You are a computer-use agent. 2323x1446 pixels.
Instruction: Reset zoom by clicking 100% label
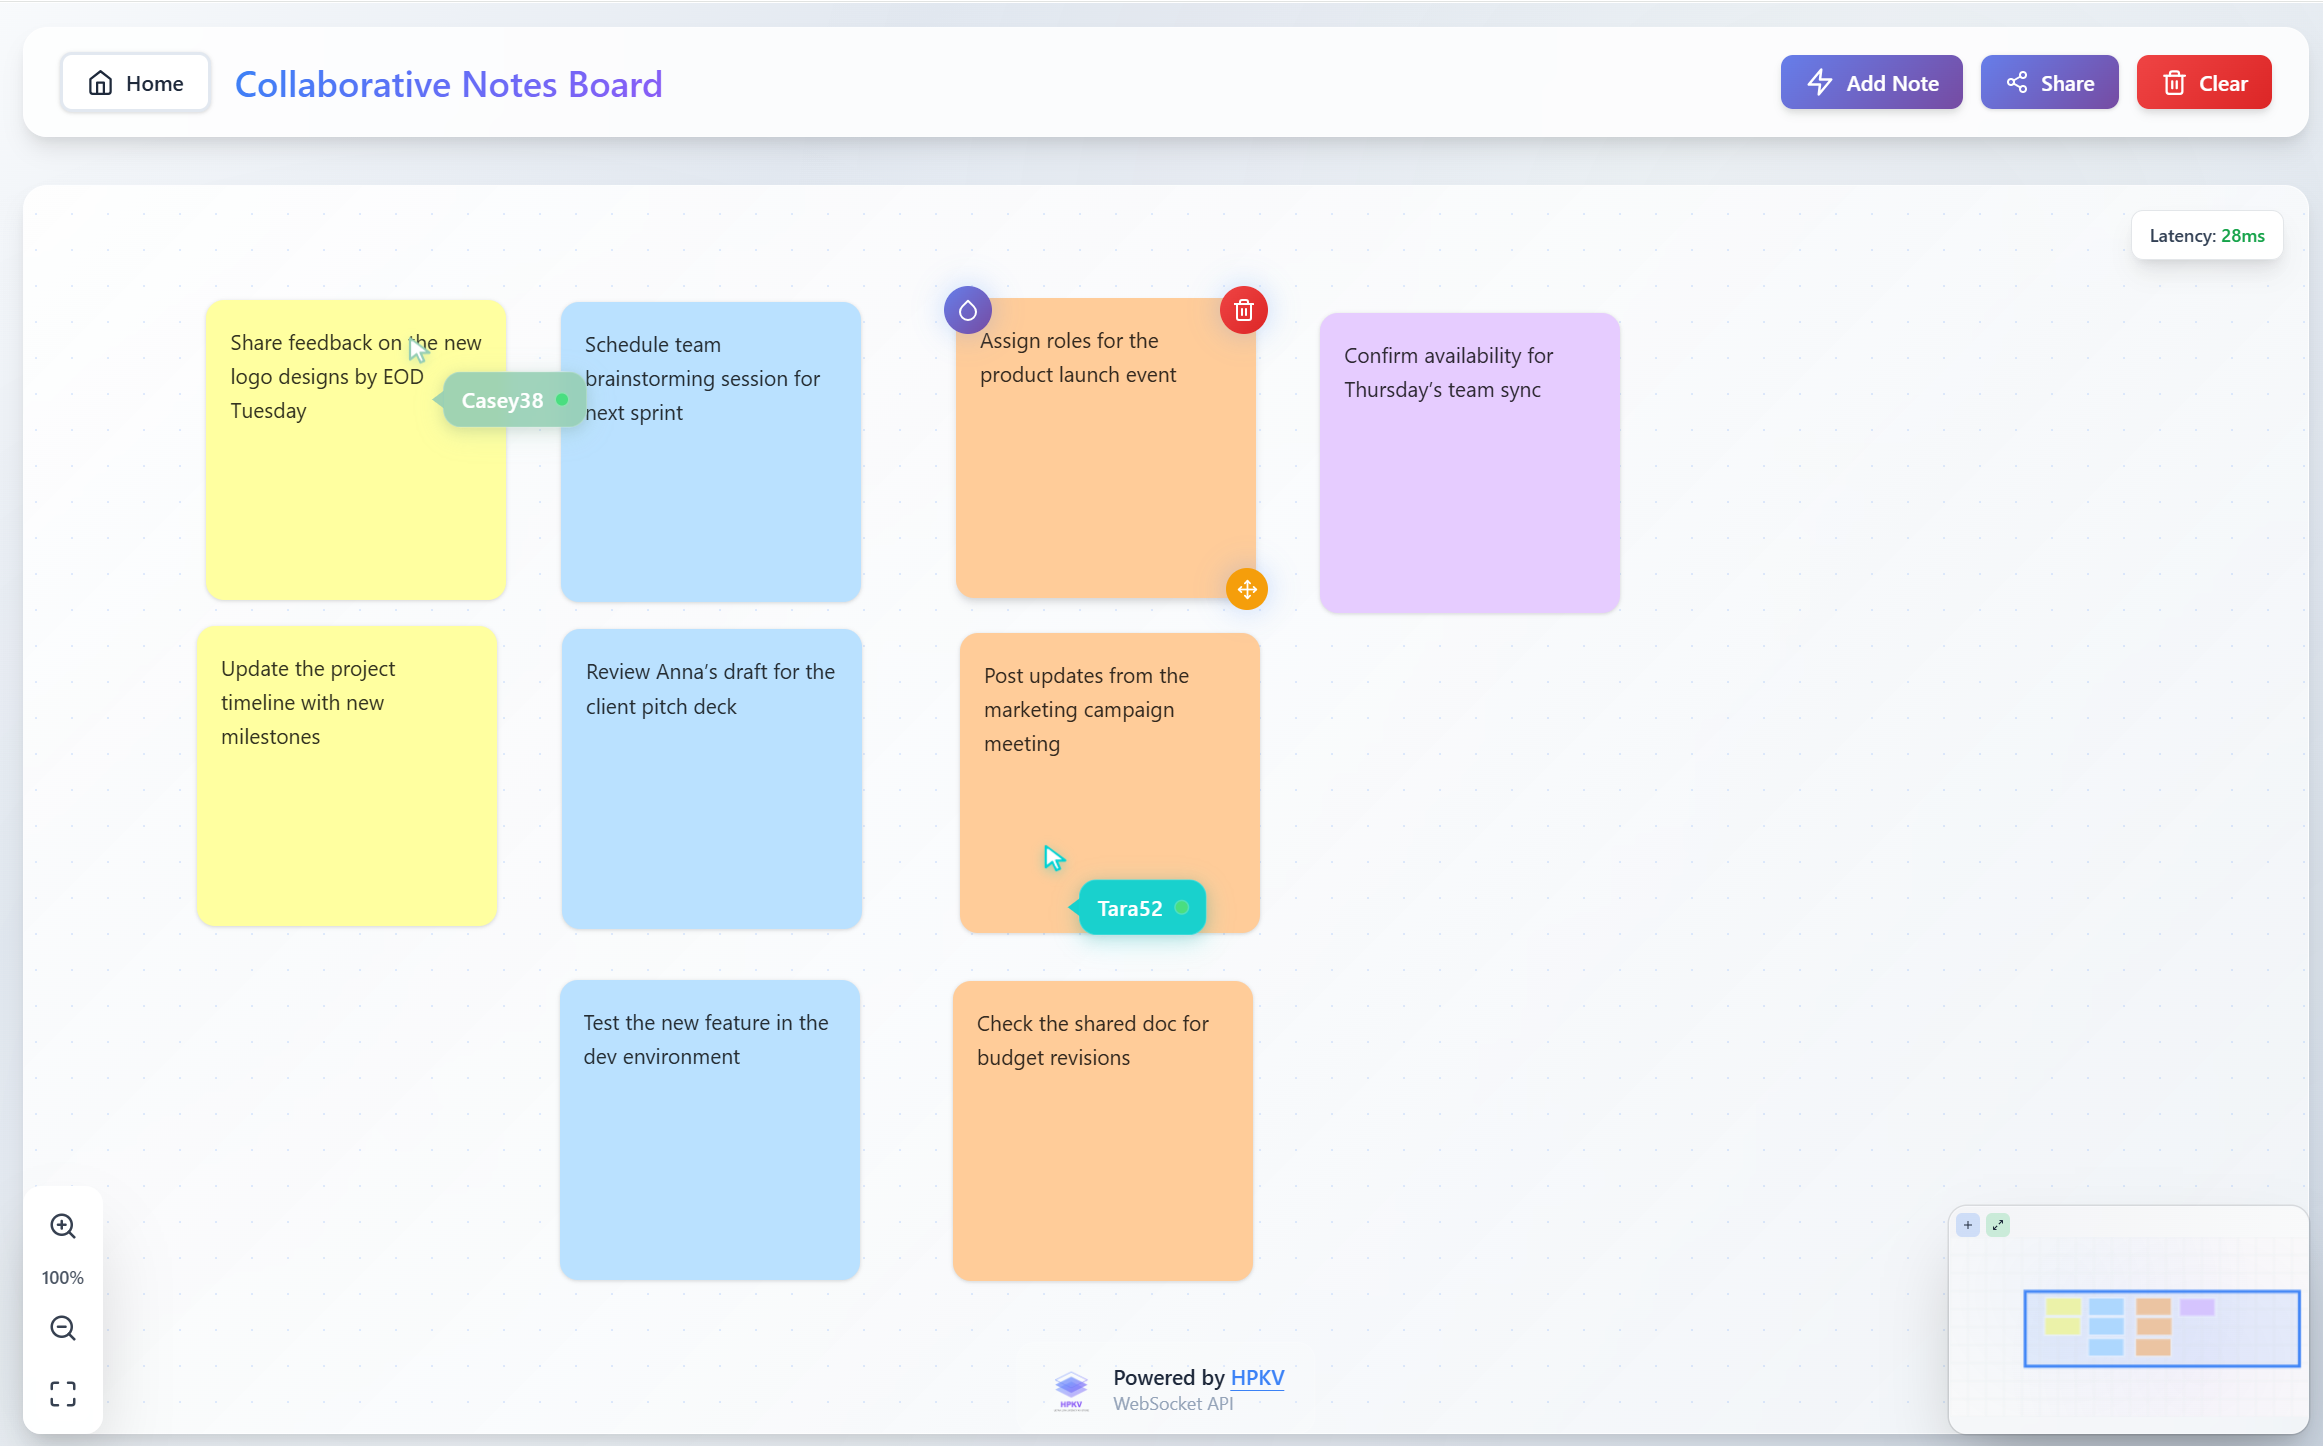(x=63, y=1277)
